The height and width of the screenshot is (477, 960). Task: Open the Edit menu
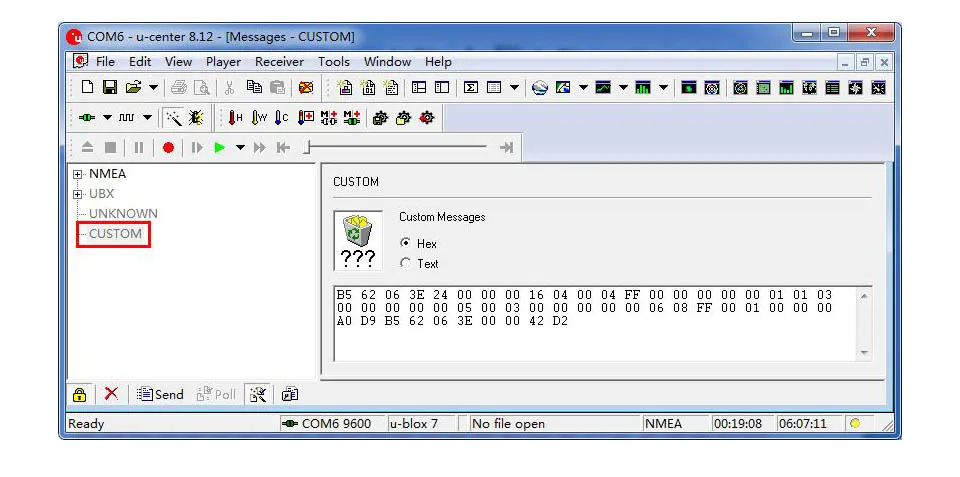(140, 62)
